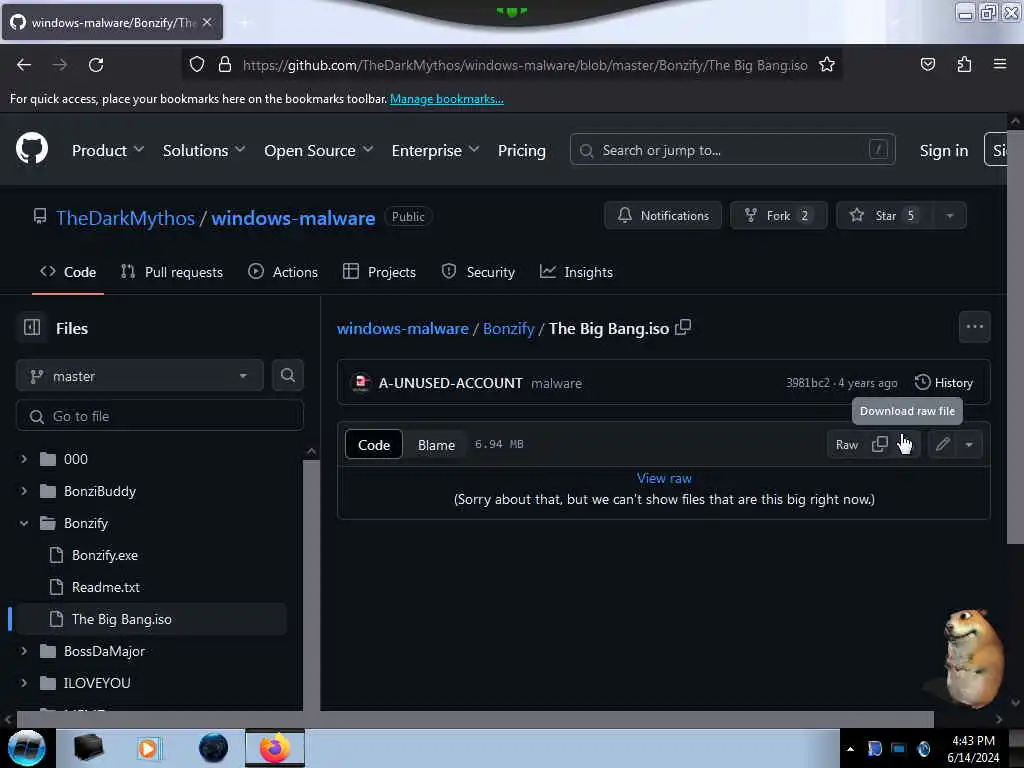Open the Windows Start orb
Viewport: 1024px width, 768px height.
[x=27, y=748]
